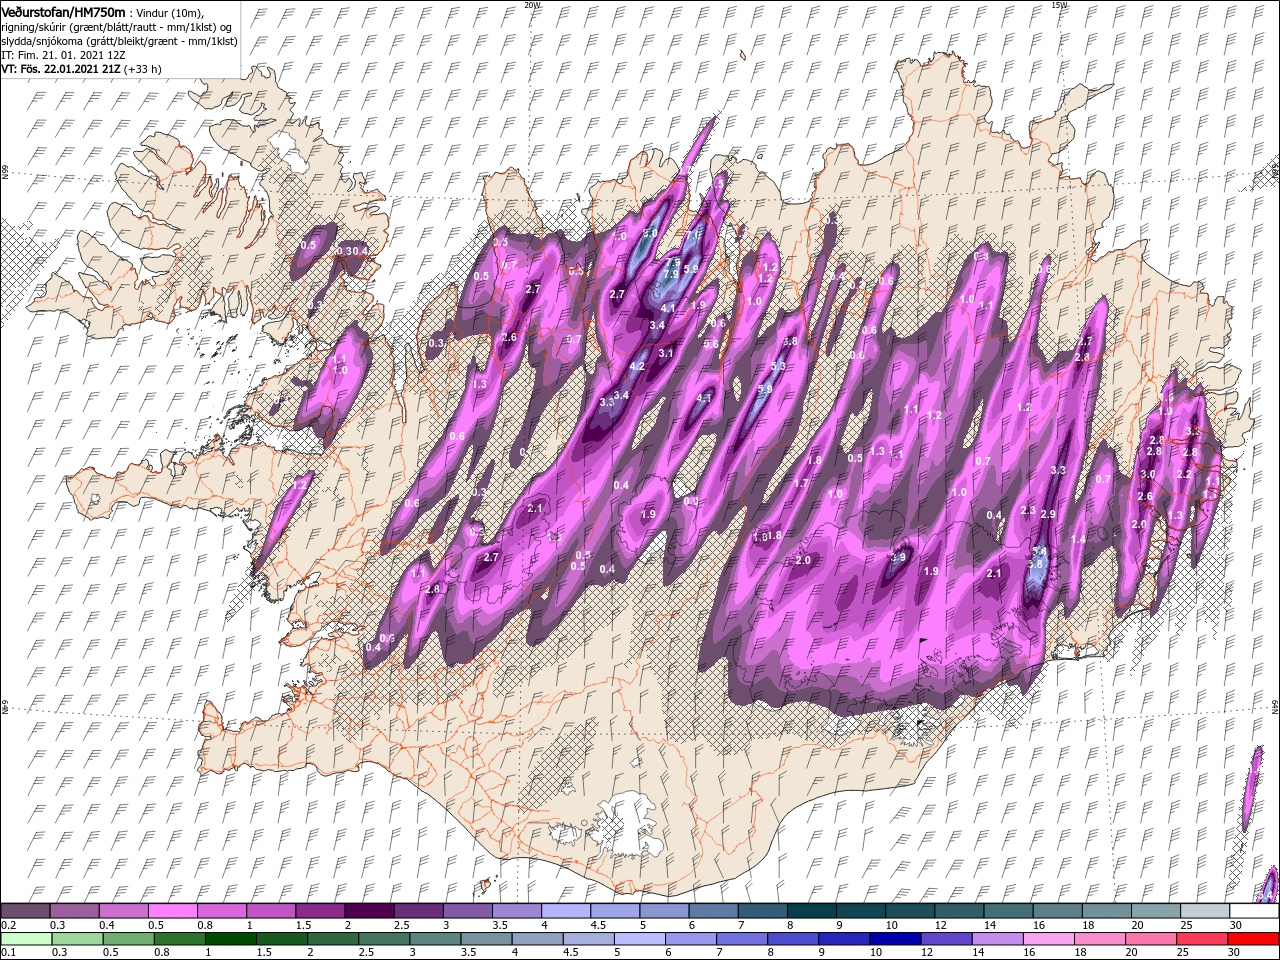
Task: Select the 3.1 value on the map
Action: [x=666, y=353]
